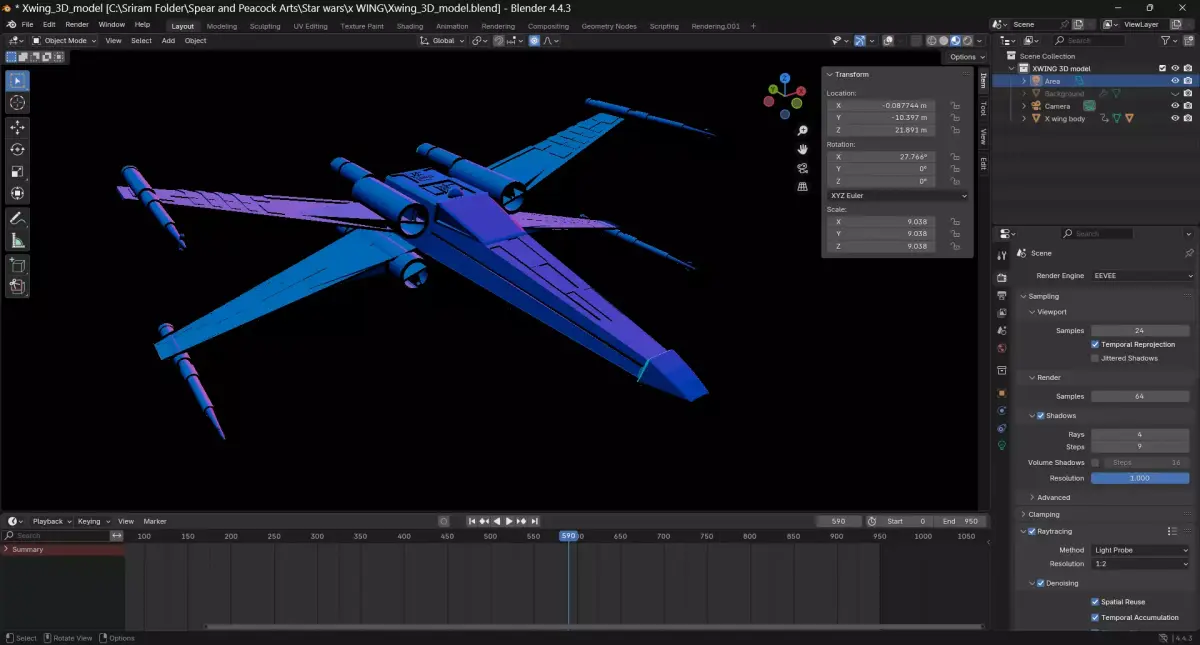
Task: Open the File menu
Action: tap(27, 24)
